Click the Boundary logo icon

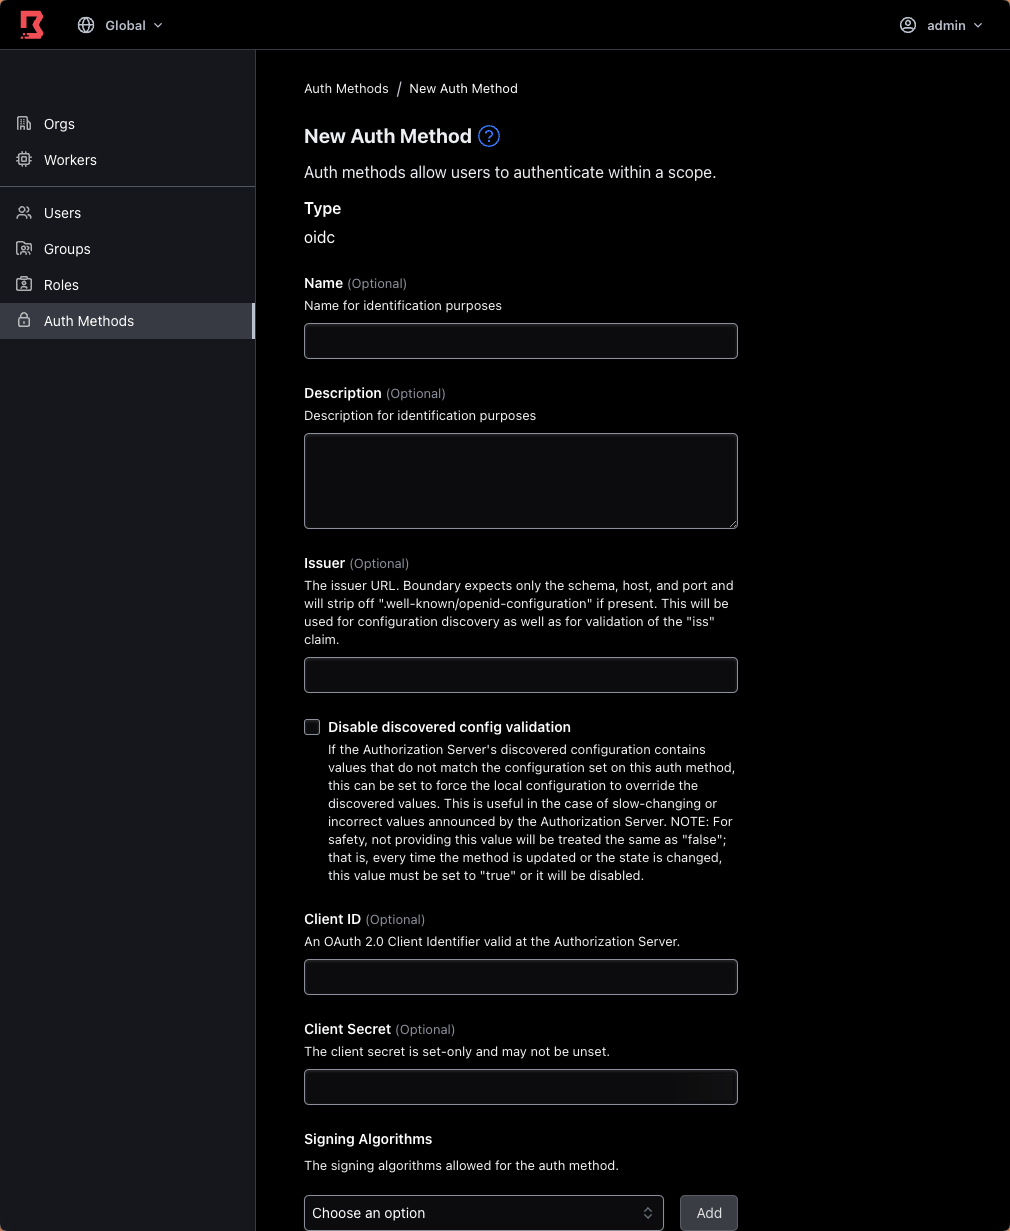coord(32,25)
